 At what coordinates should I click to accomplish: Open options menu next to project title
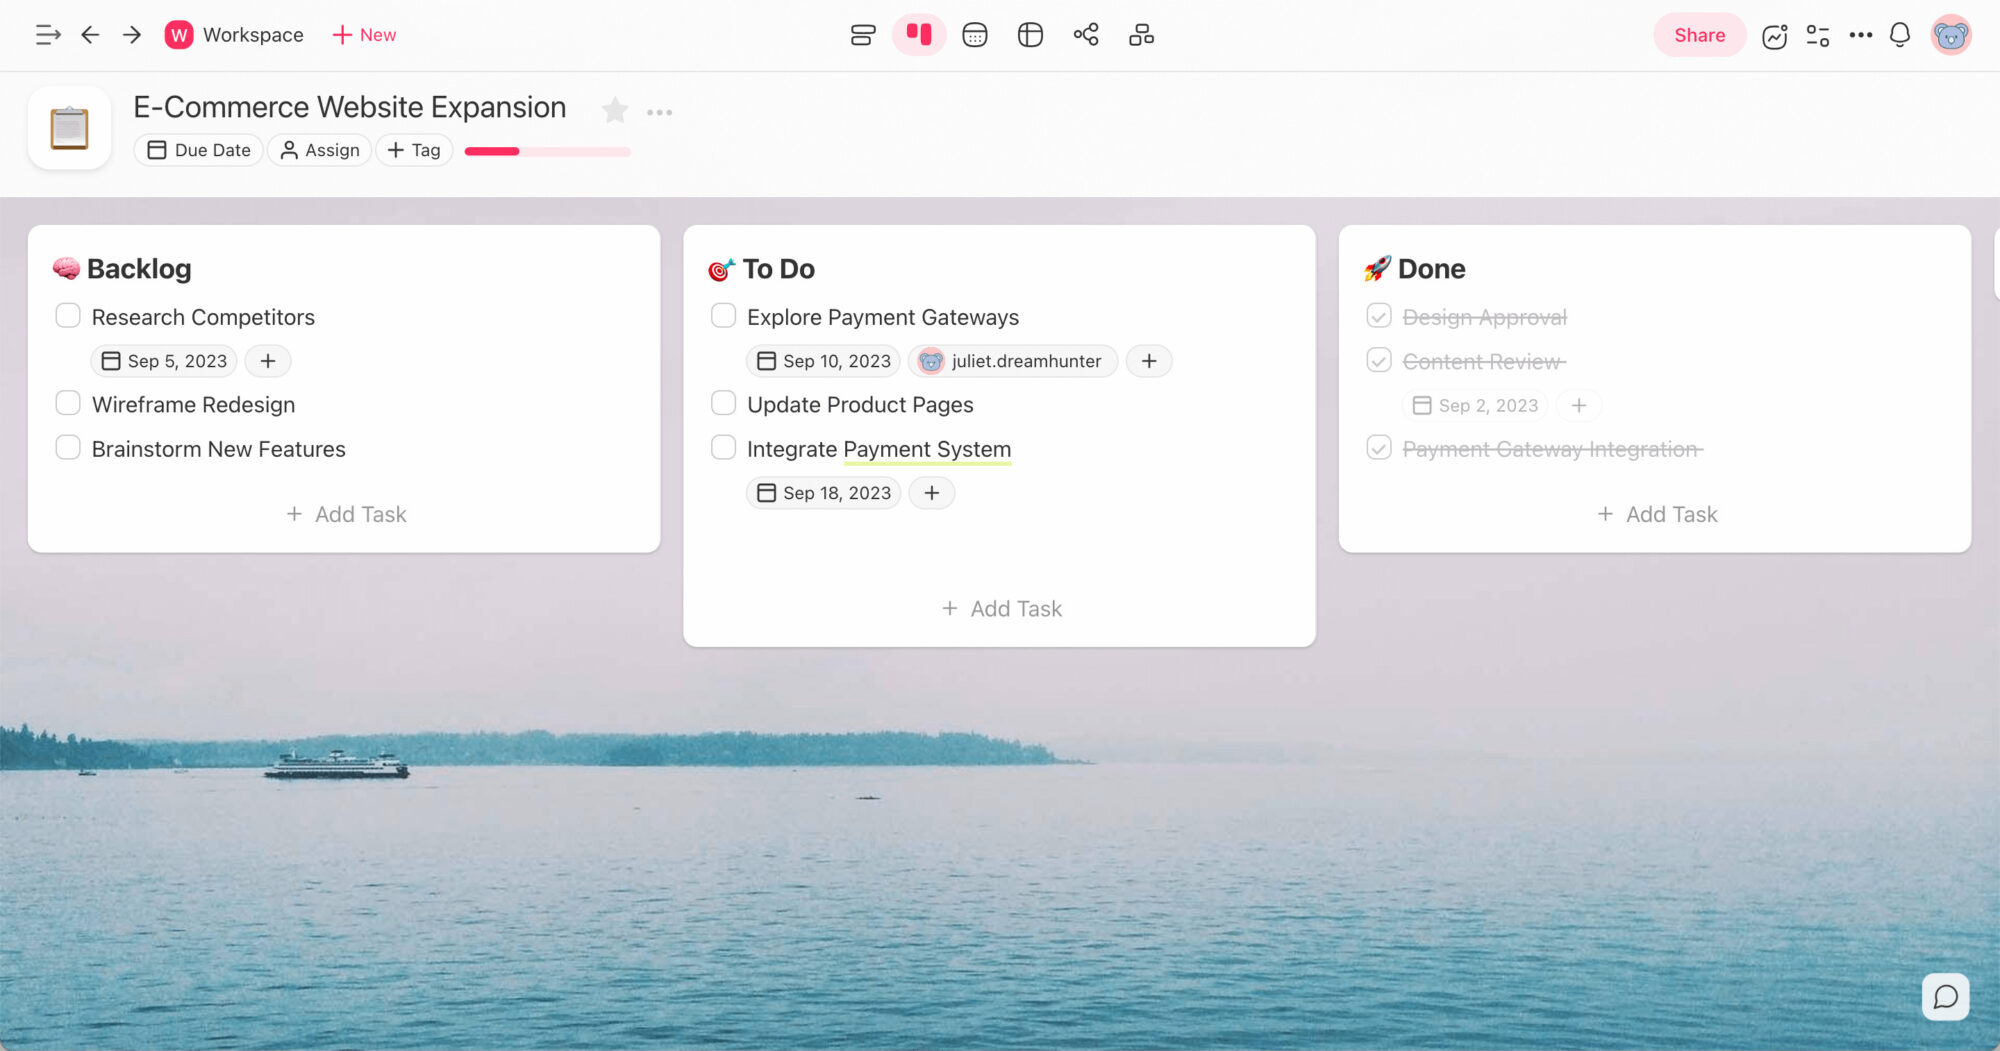(659, 111)
